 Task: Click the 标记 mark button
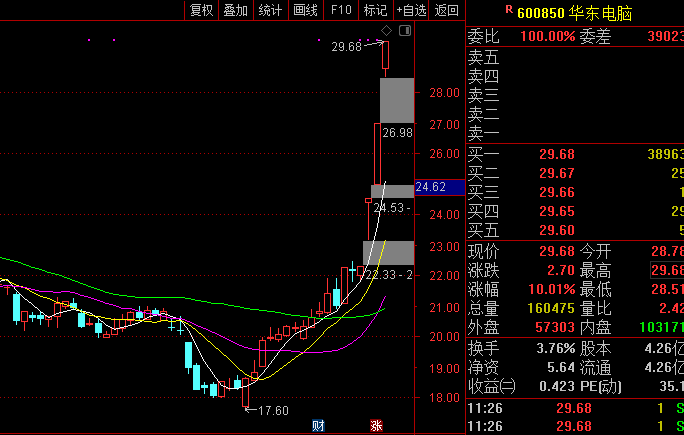click(x=376, y=10)
